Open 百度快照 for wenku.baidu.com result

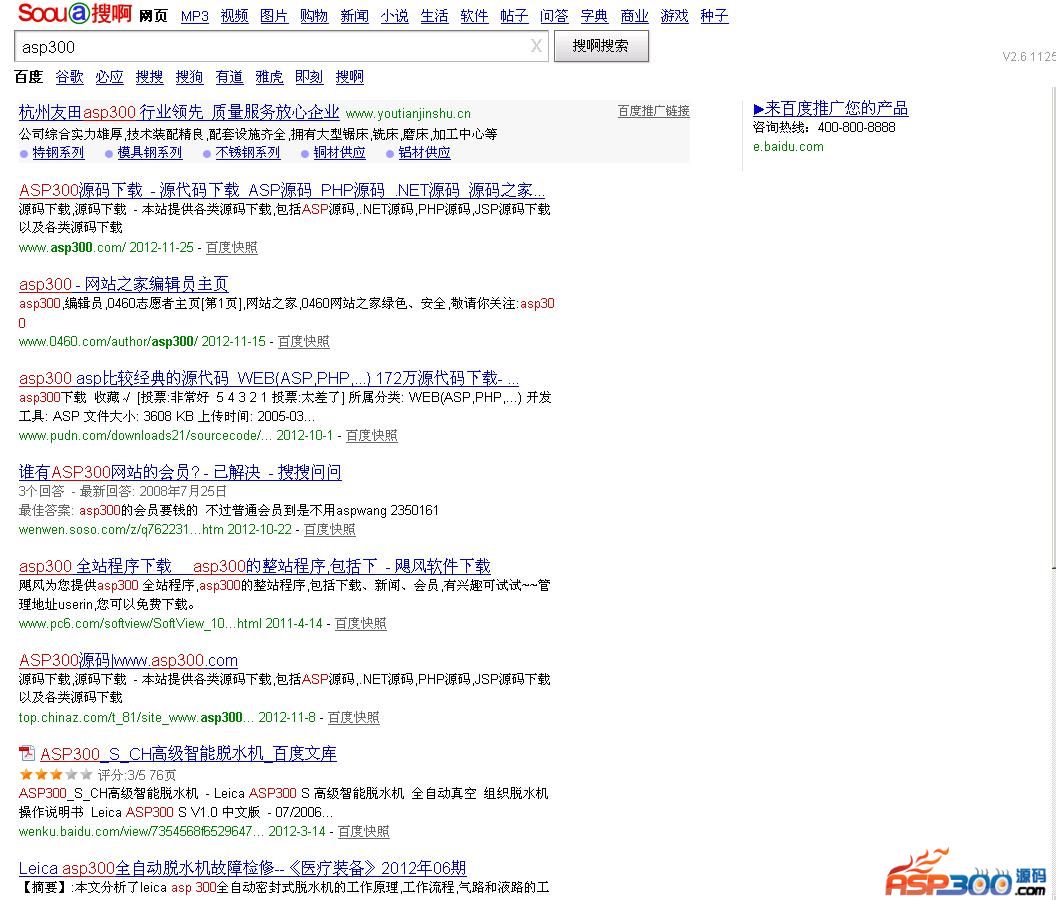[x=364, y=831]
